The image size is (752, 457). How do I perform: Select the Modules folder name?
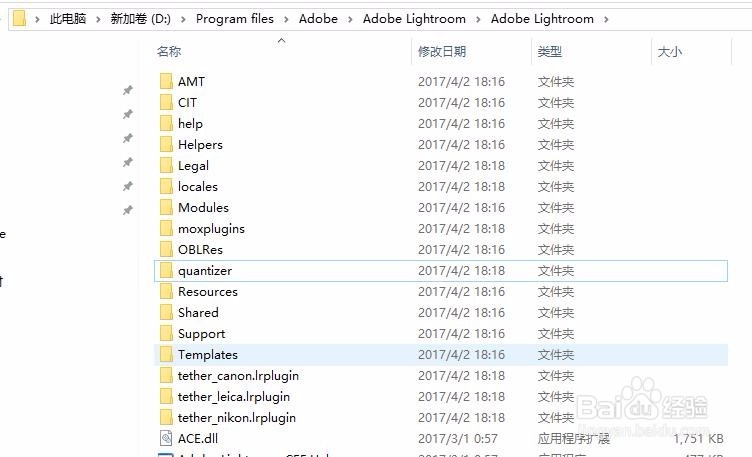[x=203, y=208]
